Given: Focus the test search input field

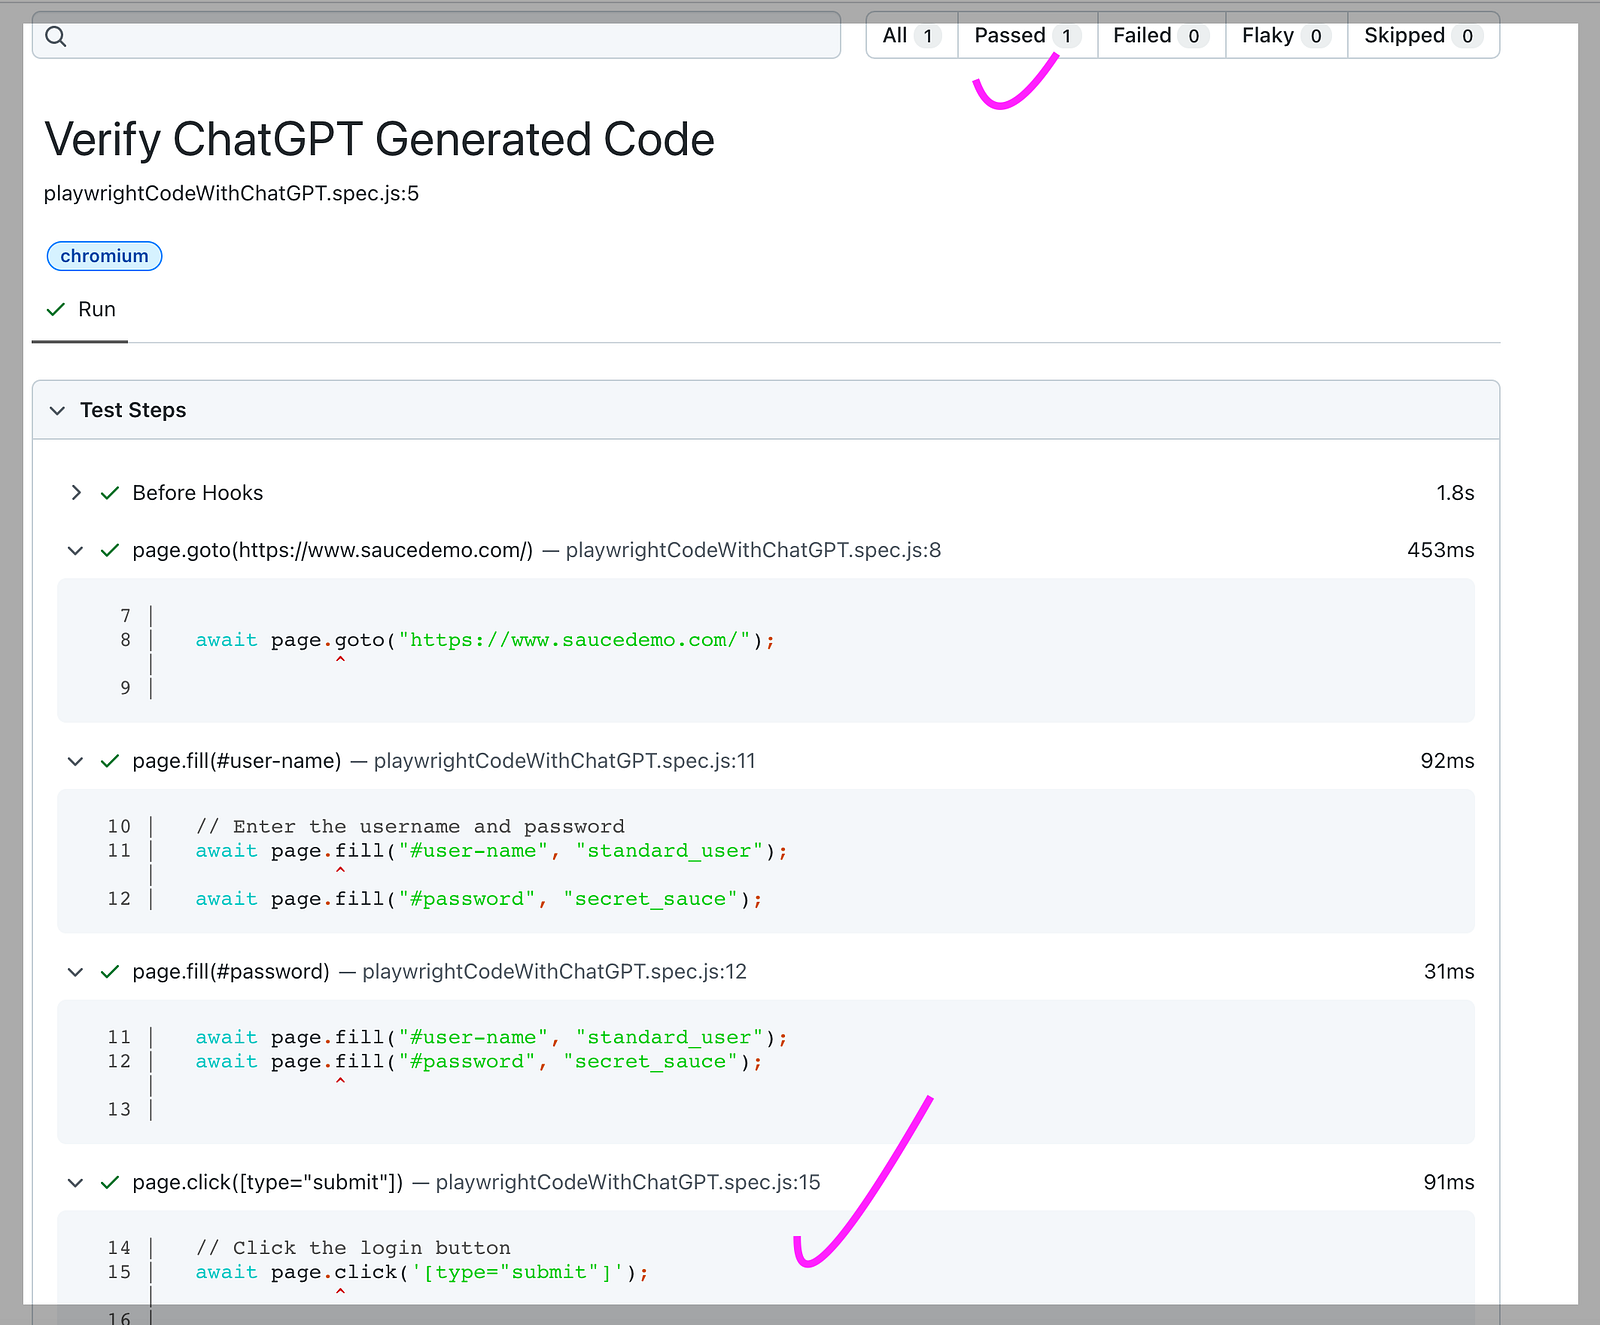Looking at the screenshot, I should point(436,36).
